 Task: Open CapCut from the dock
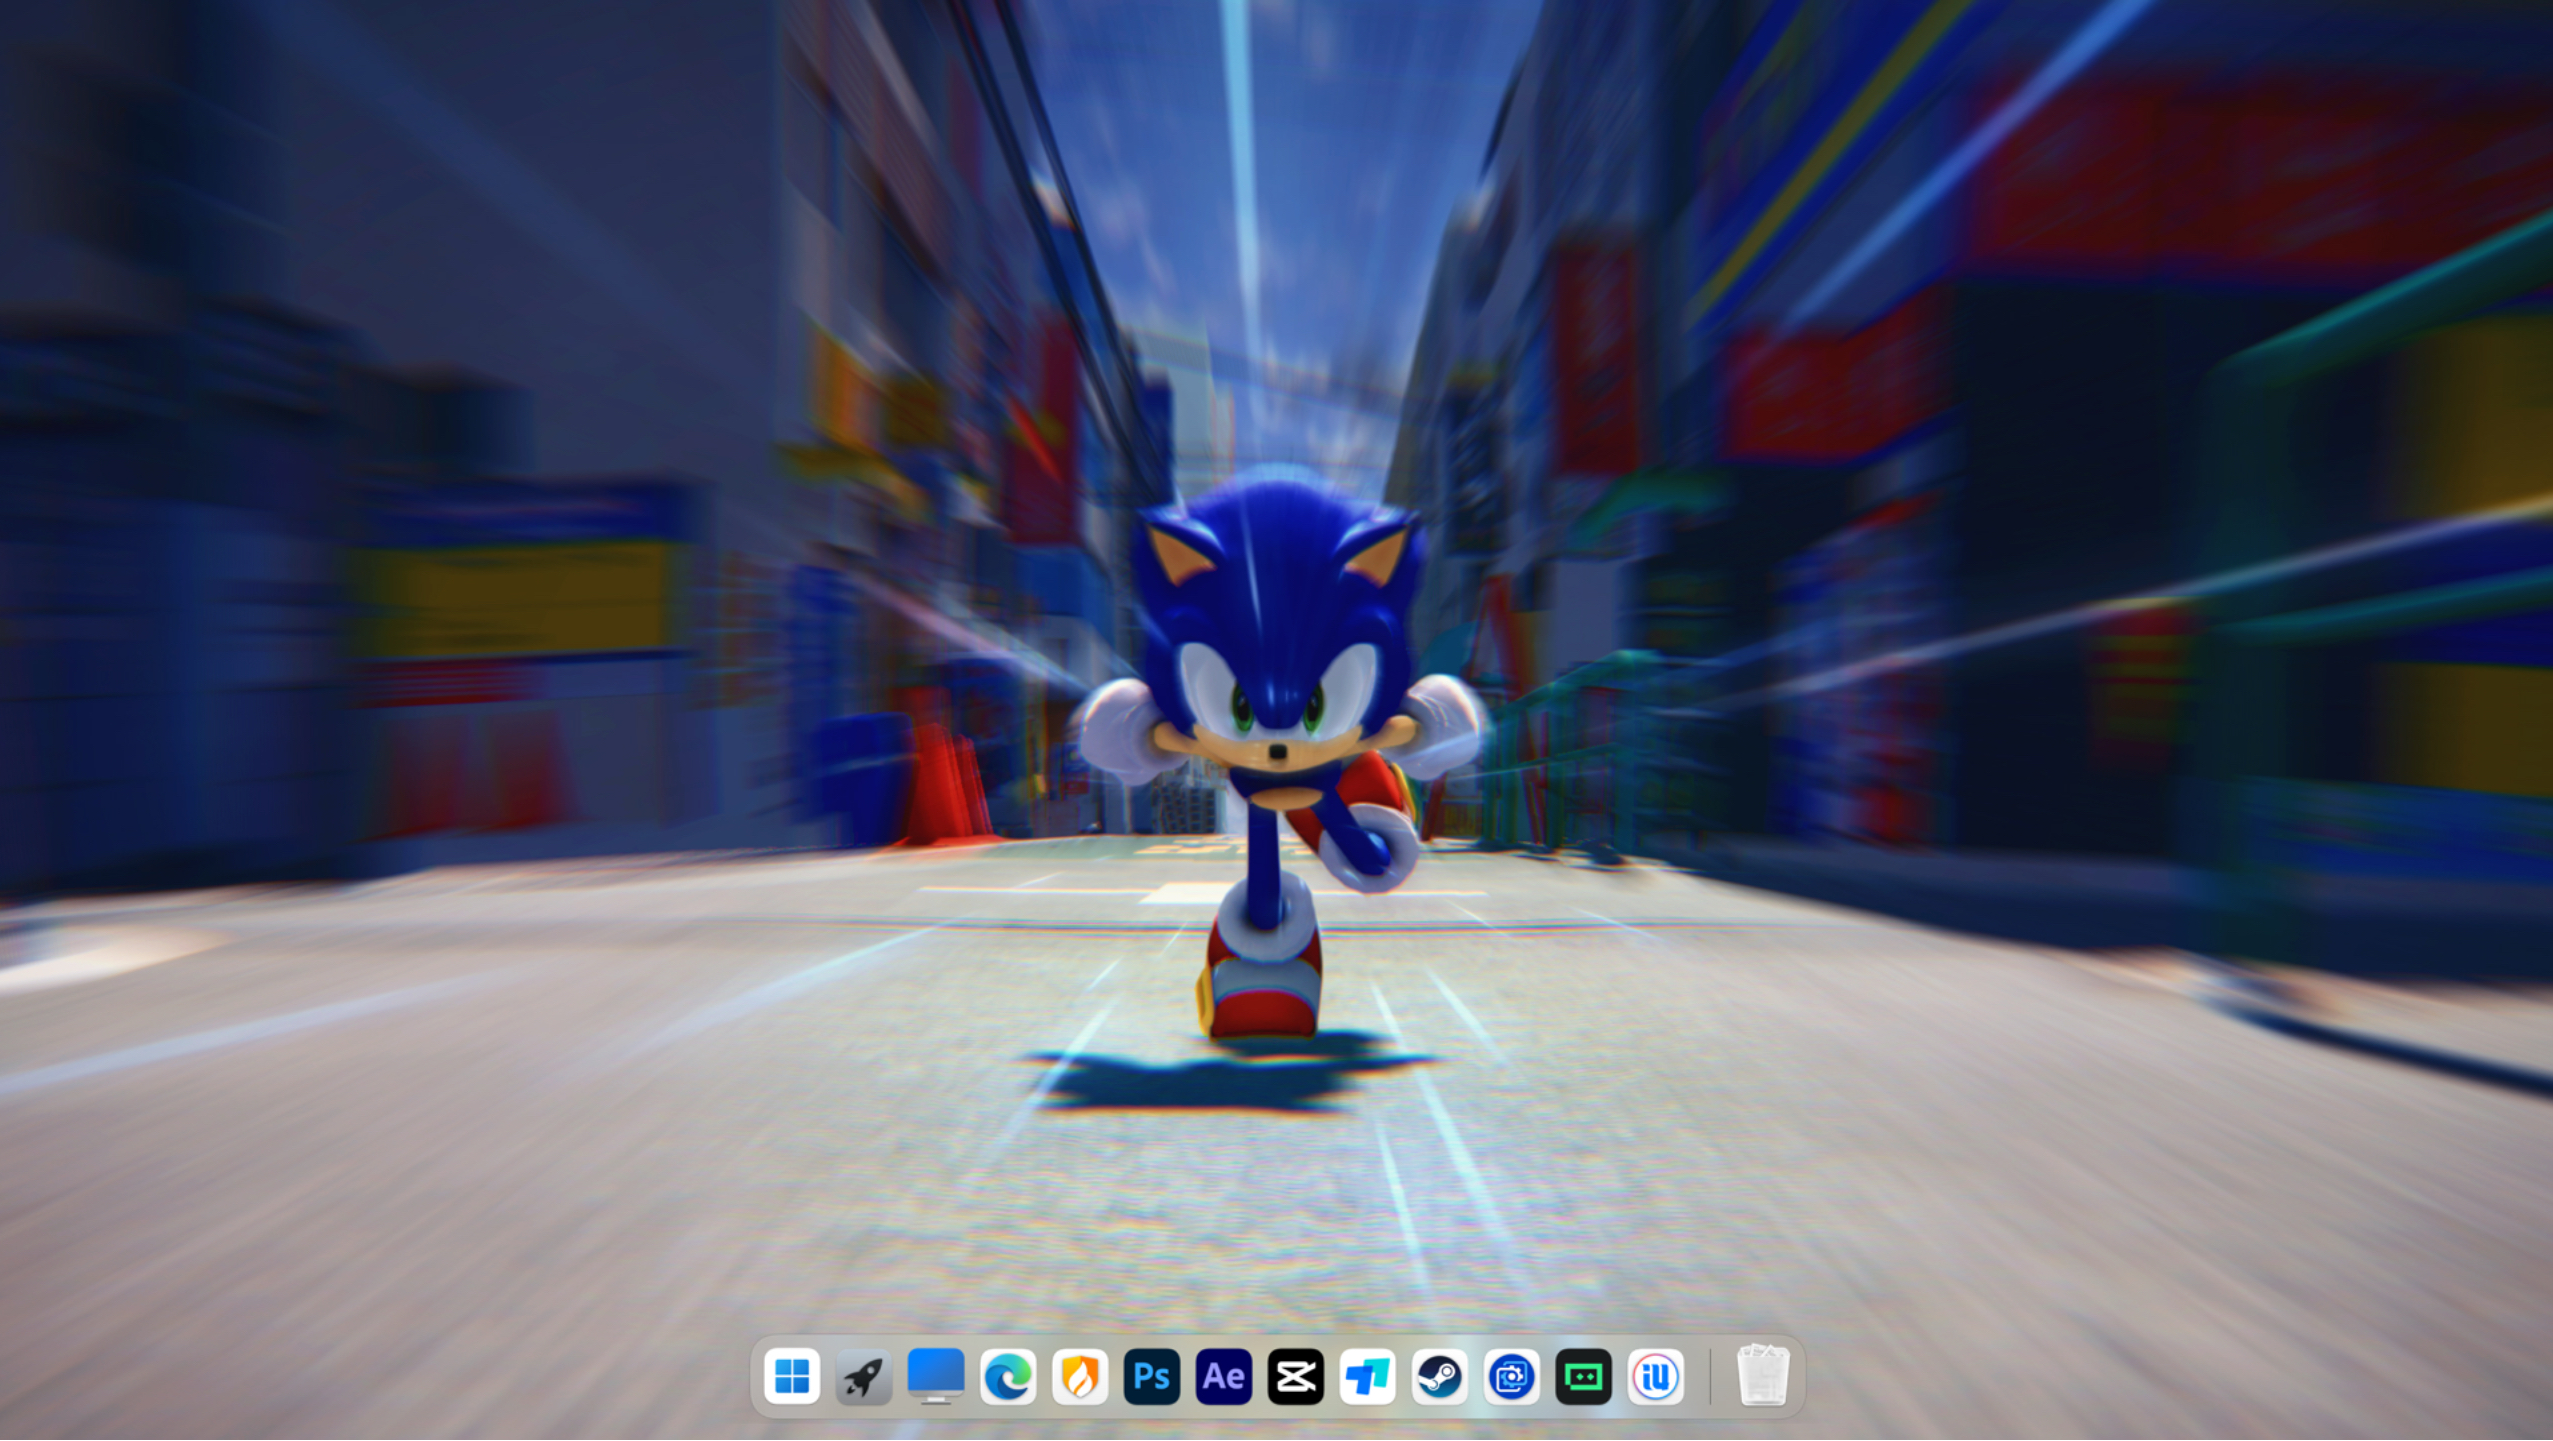(1296, 1377)
